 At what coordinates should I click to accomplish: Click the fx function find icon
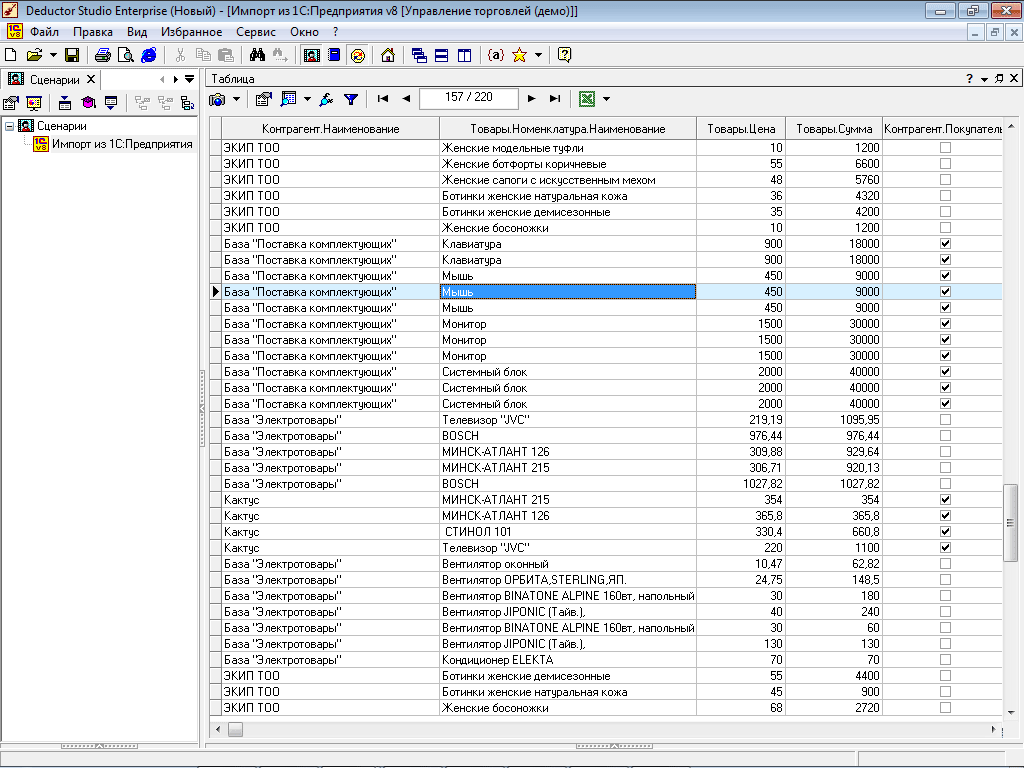tap(326, 99)
